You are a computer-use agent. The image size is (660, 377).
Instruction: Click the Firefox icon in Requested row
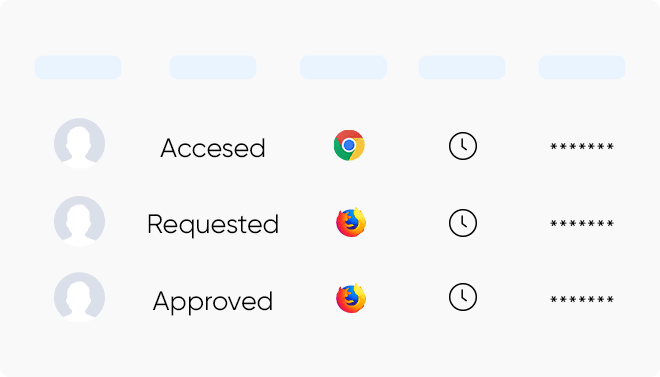click(x=351, y=222)
